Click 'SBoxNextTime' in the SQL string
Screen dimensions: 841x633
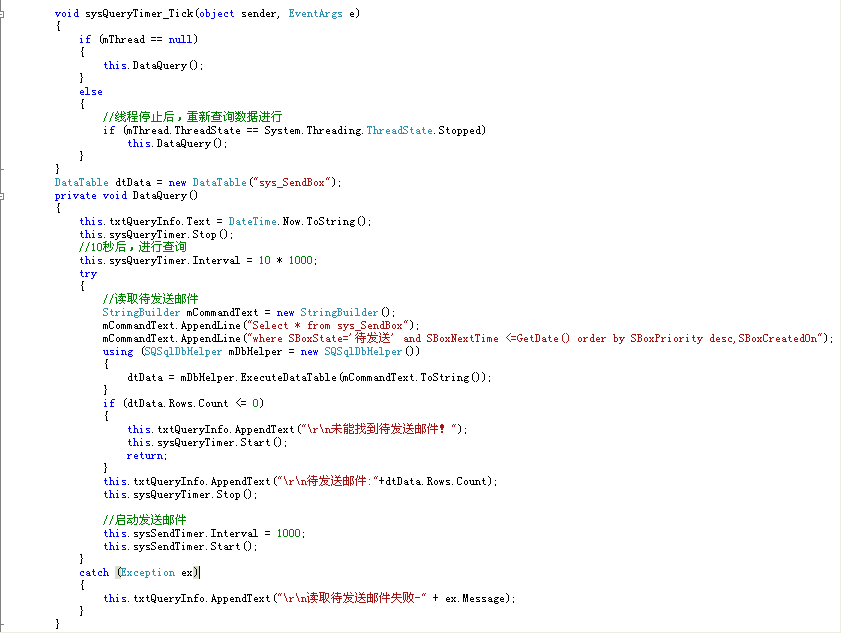(x=462, y=338)
